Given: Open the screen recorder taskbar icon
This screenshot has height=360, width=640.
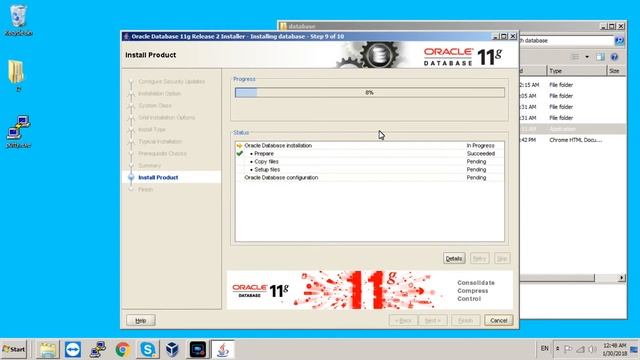Looking at the screenshot, I should point(198,350).
